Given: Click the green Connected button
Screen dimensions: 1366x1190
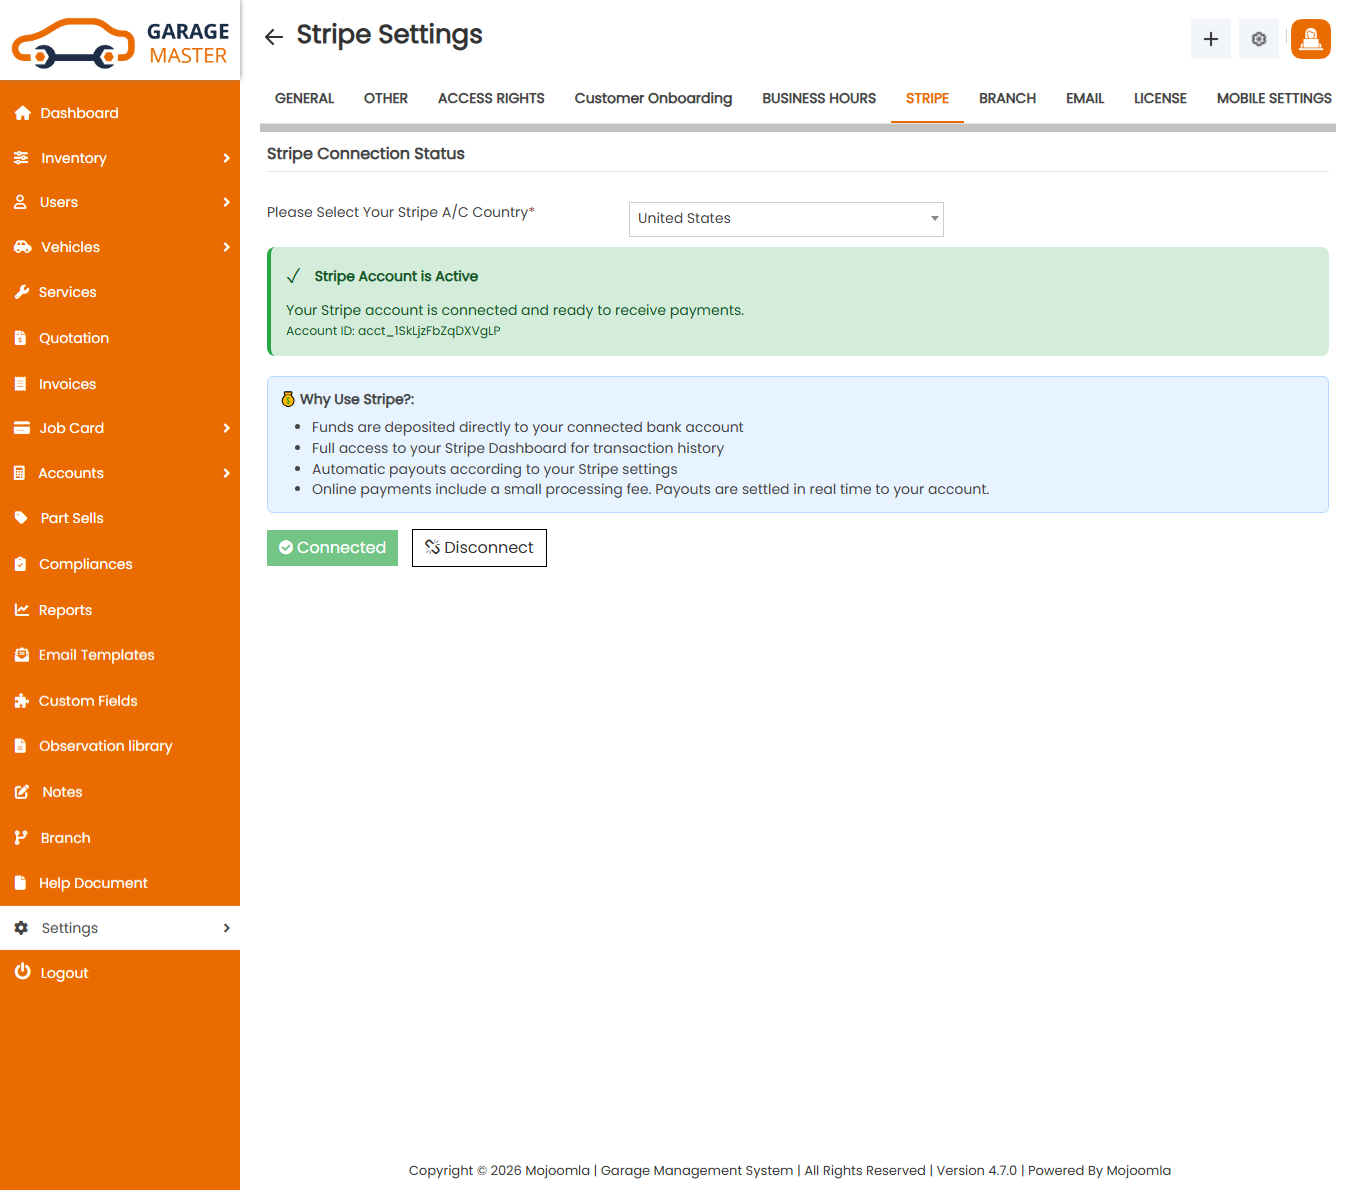Looking at the screenshot, I should click(x=332, y=547).
